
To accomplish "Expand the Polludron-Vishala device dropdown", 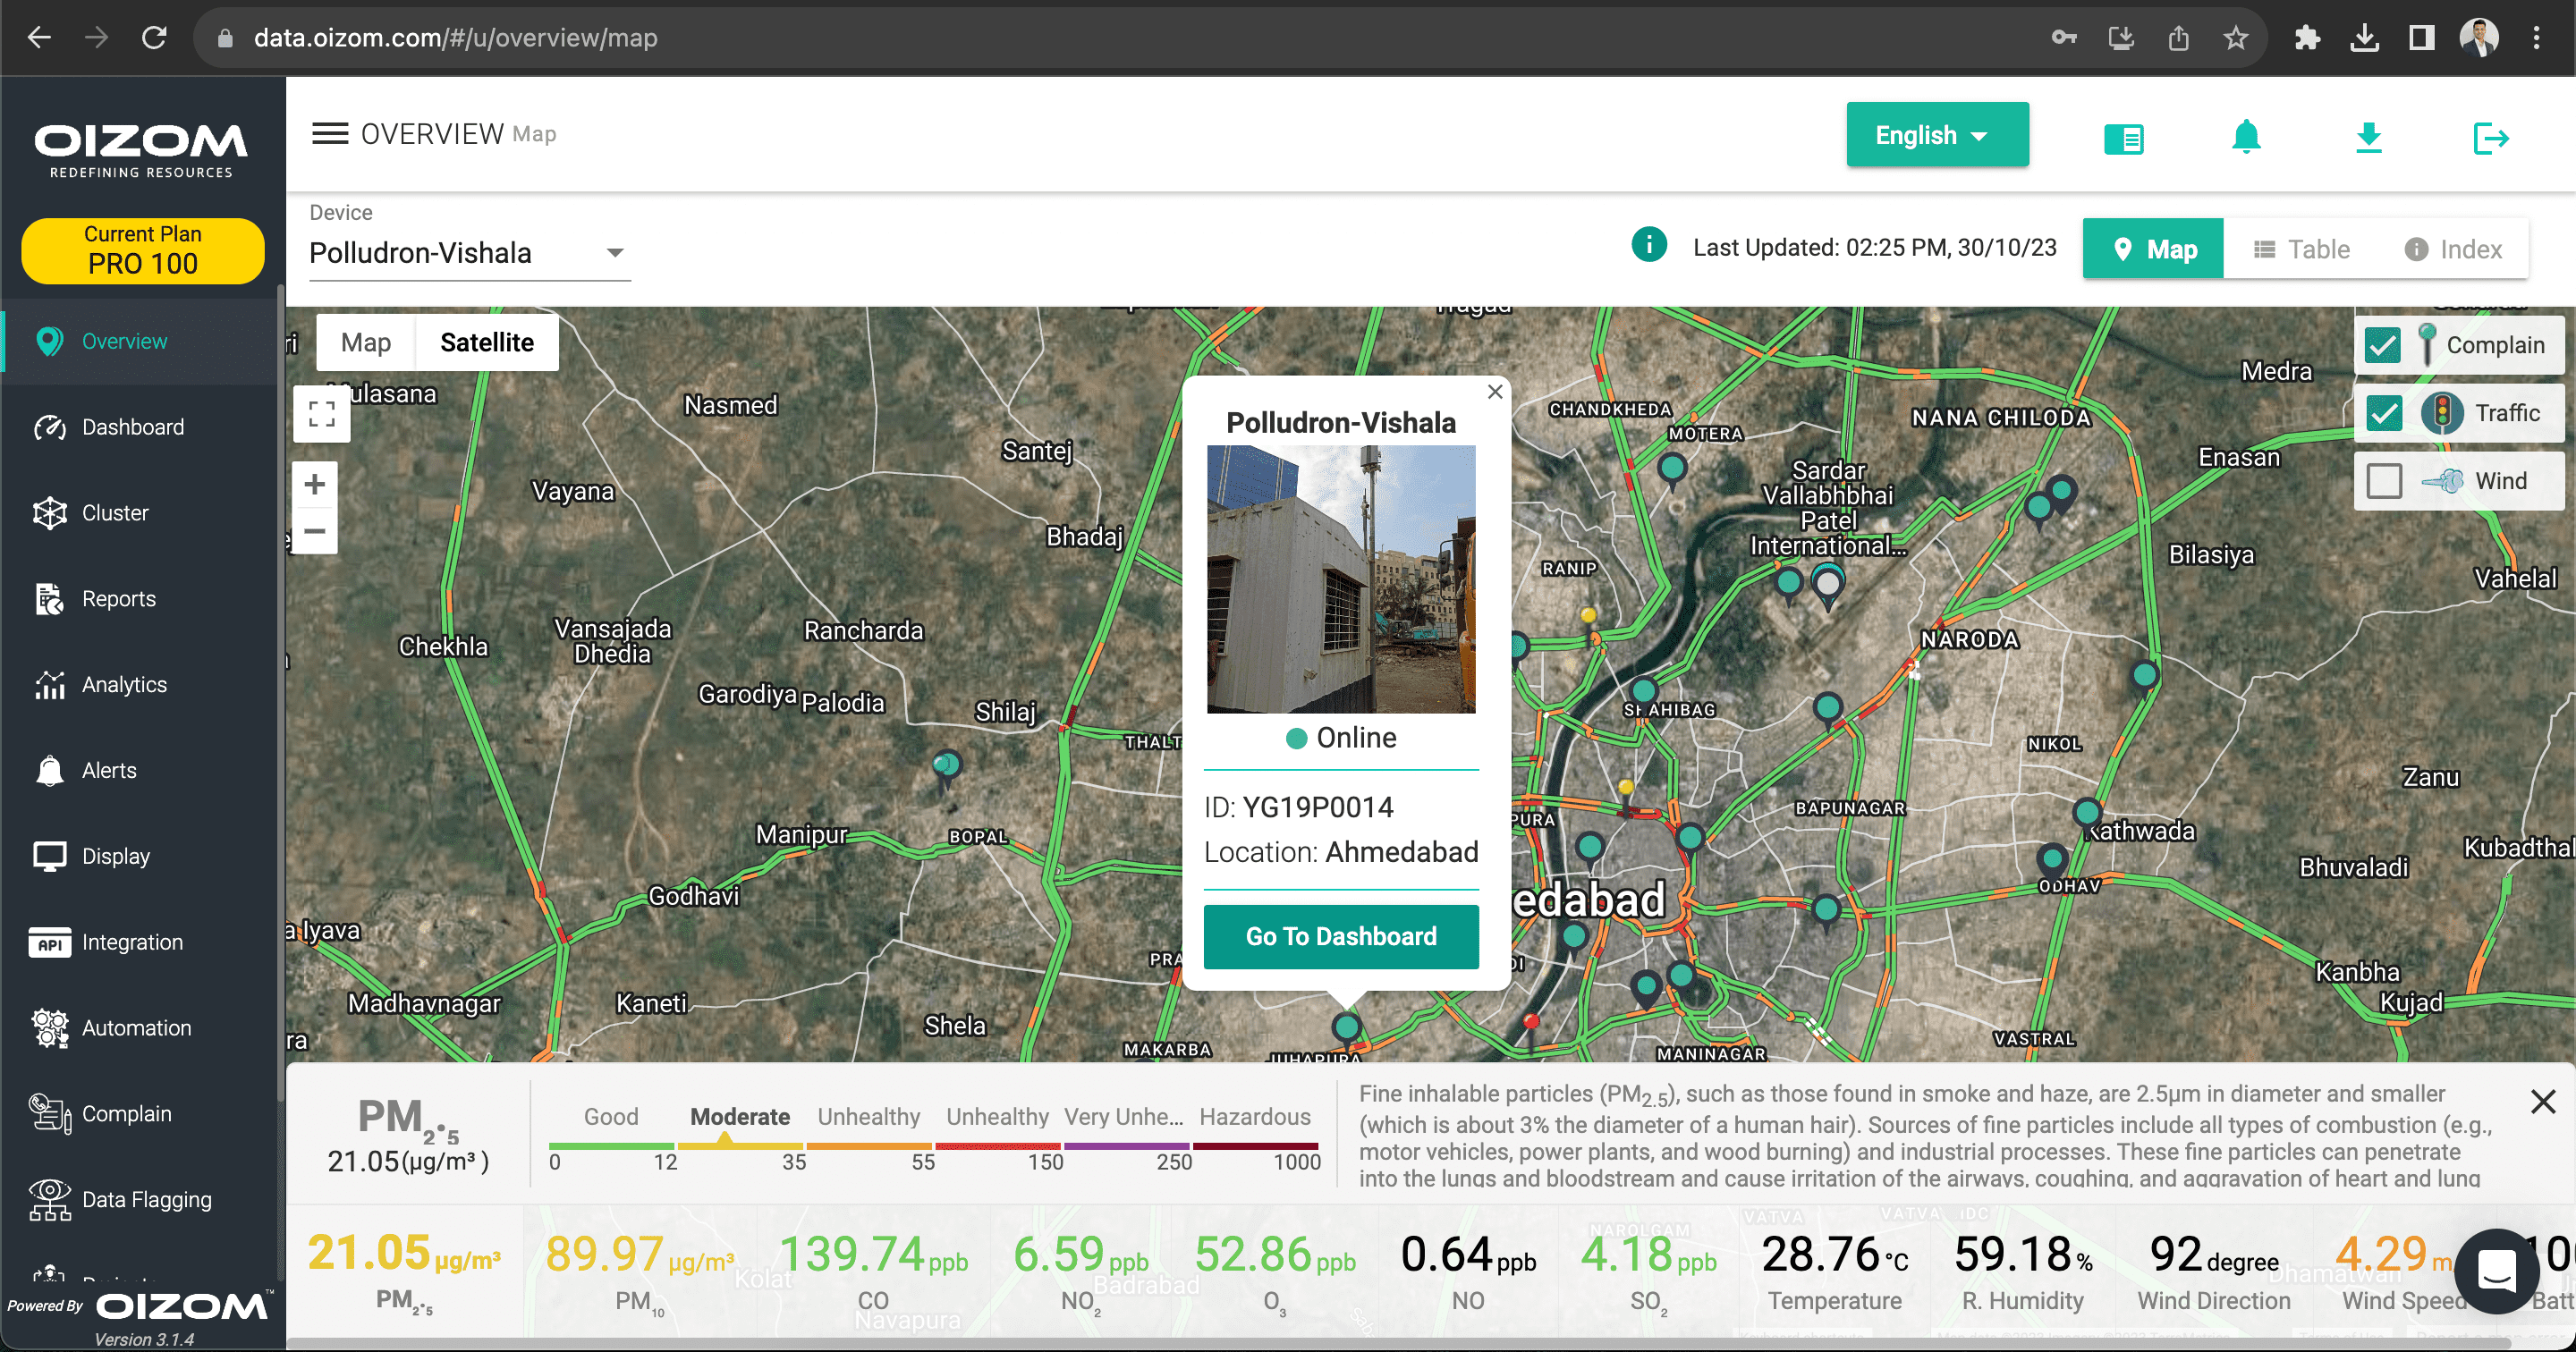I will 615,253.
